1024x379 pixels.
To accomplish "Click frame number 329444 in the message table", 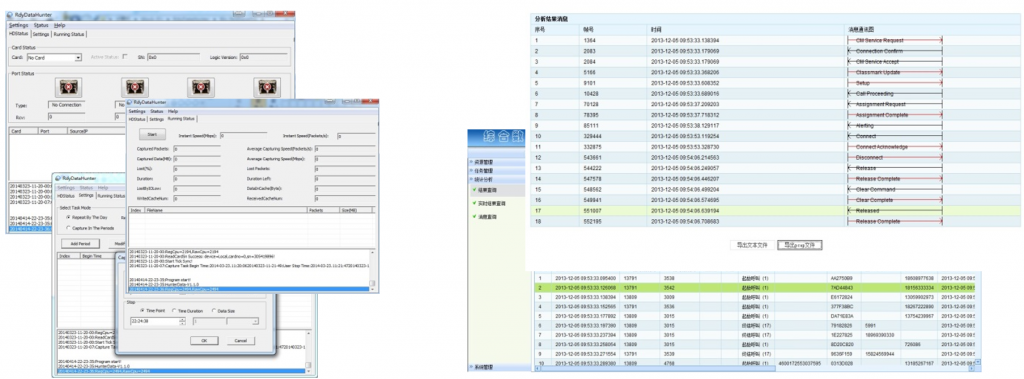I will (x=594, y=137).
